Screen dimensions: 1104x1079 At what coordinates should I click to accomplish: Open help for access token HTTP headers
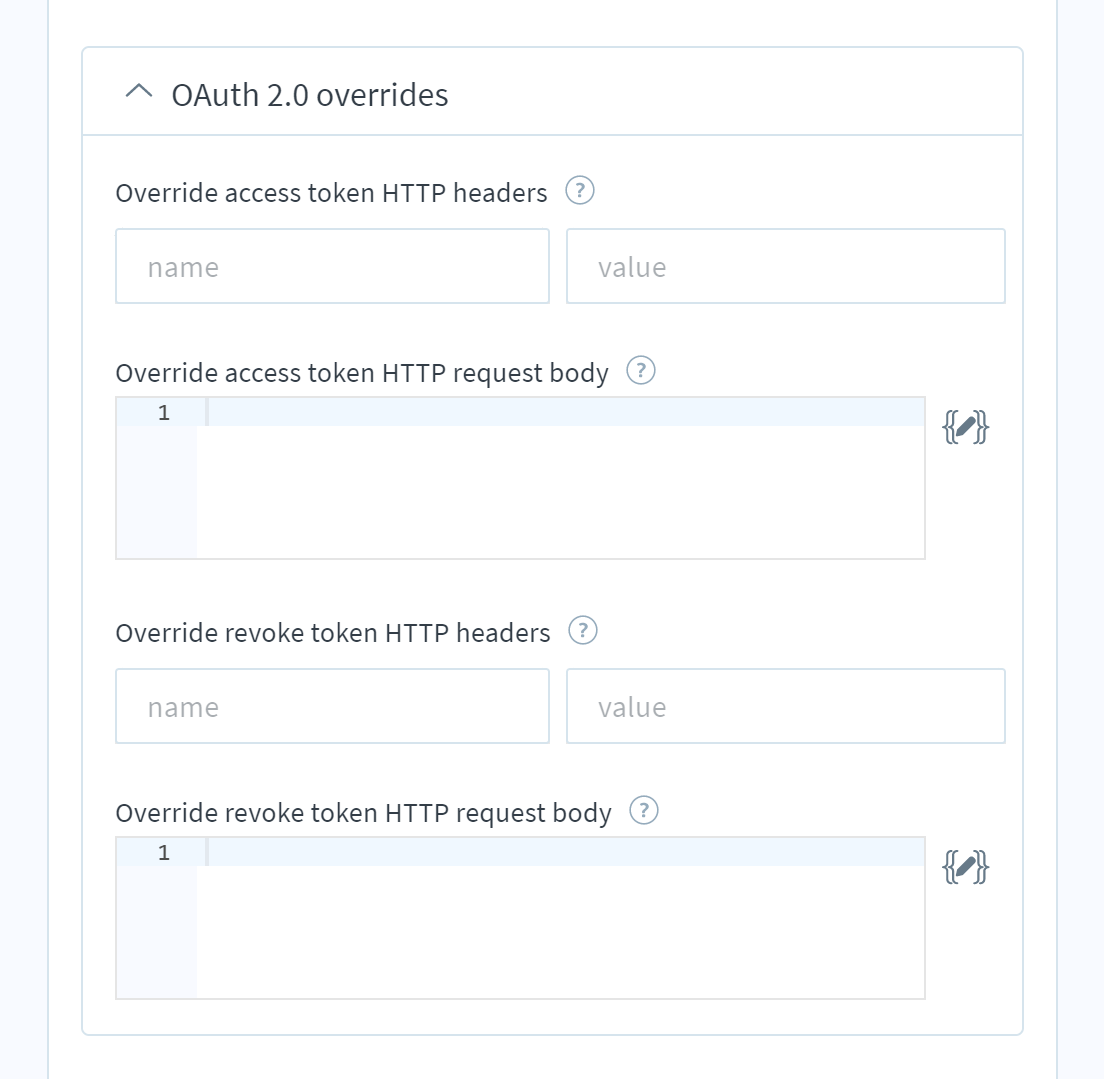tap(580, 191)
